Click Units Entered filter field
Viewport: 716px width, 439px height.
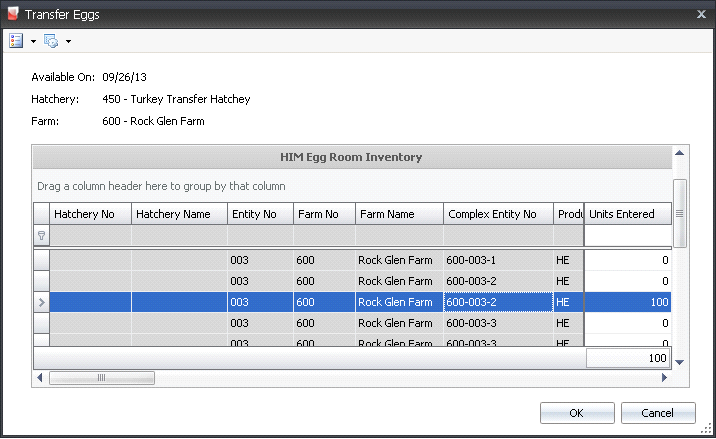point(627,236)
